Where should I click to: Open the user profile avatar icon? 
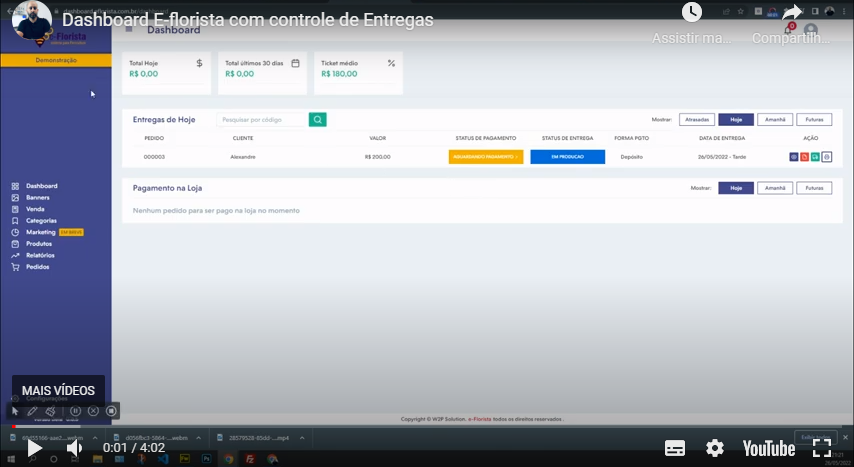pyautogui.click(x=810, y=30)
